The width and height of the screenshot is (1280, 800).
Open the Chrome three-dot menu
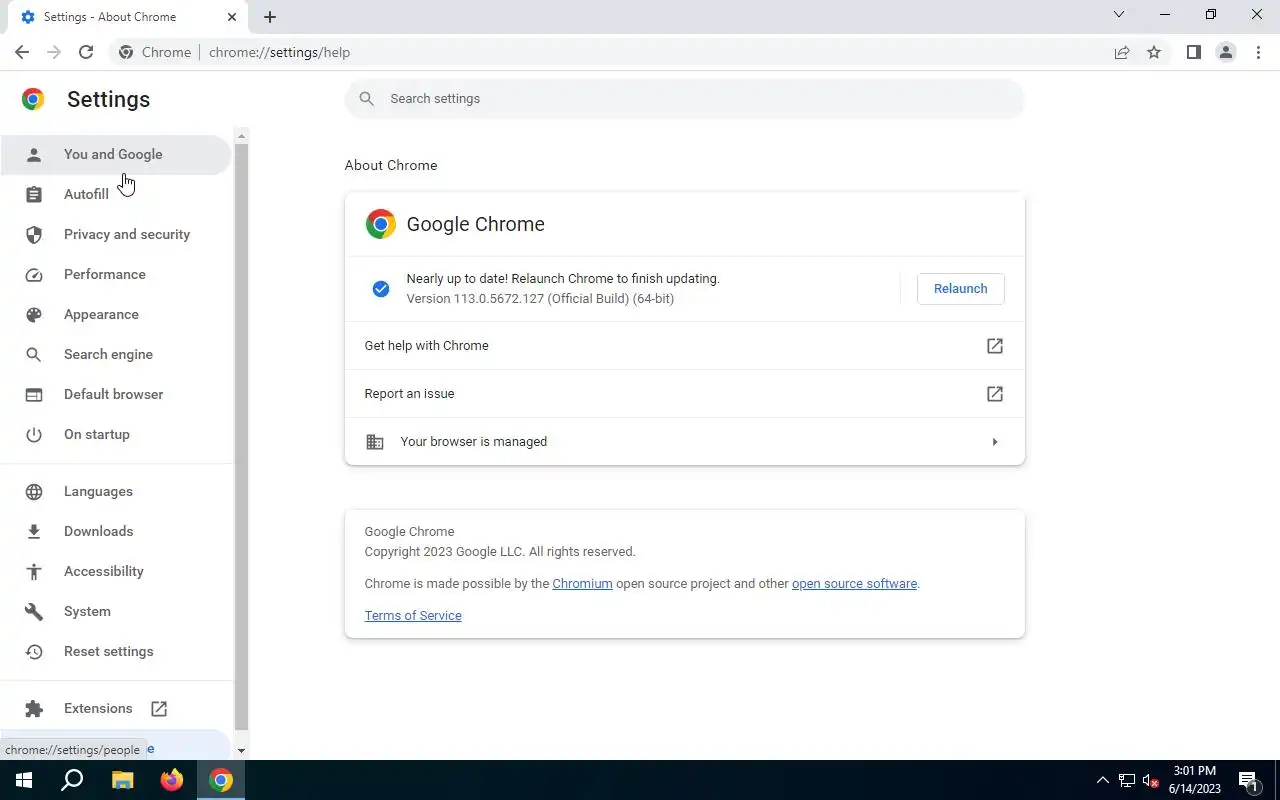click(1258, 52)
